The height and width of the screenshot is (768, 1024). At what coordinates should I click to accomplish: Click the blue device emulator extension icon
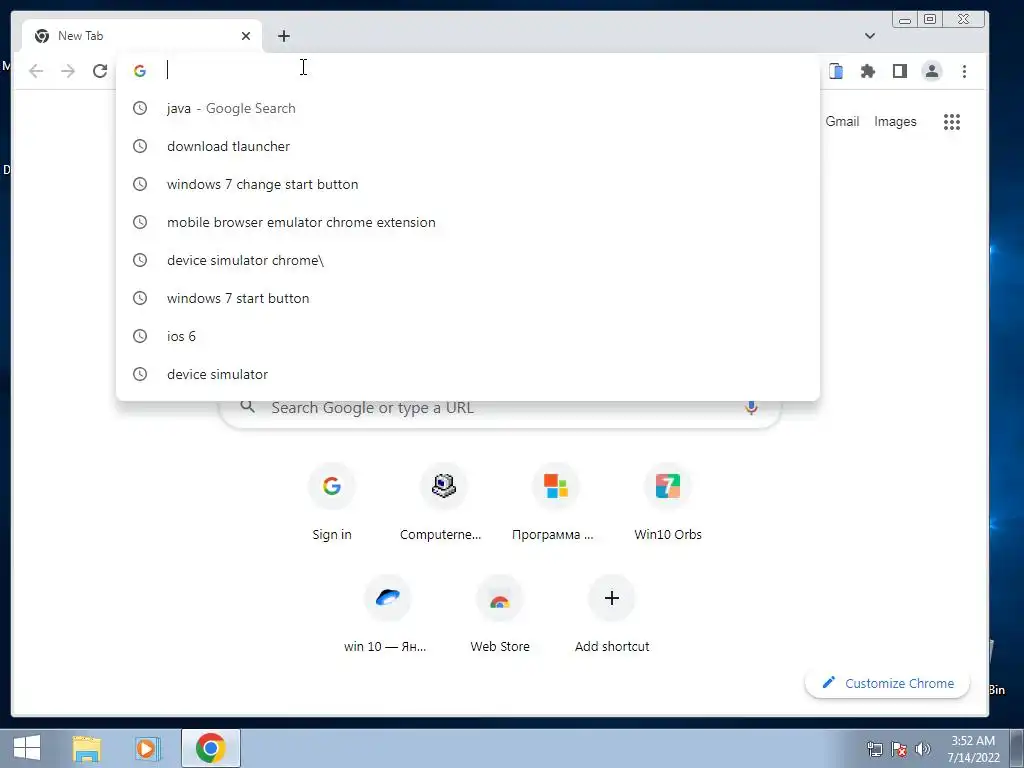(836, 71)
